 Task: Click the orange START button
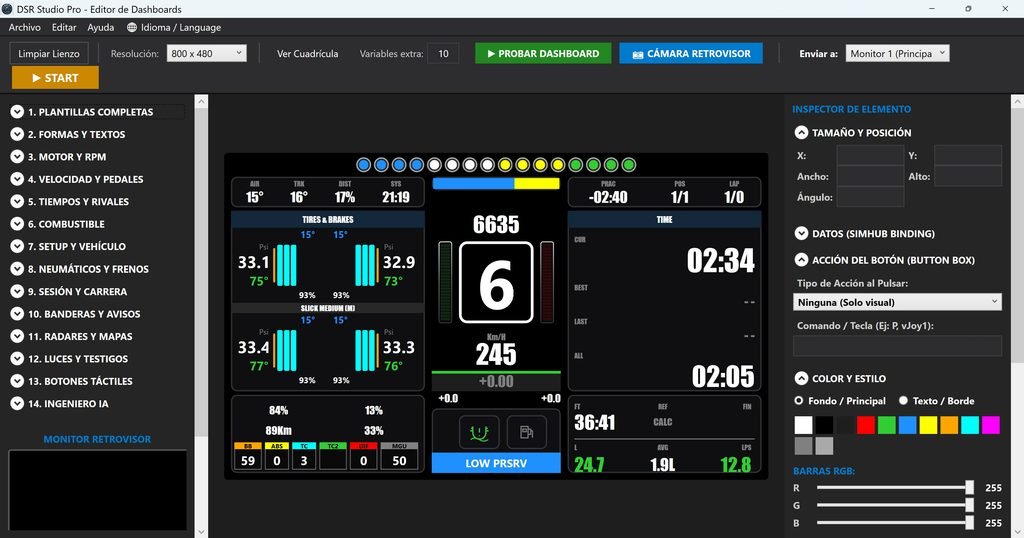[56, 78]
